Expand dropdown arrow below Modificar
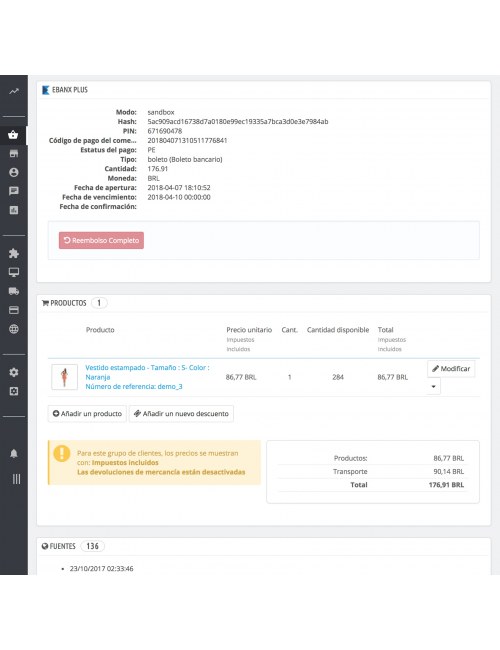Image resolution: width=500 pixels, height=650 pixels. point(434,386)
